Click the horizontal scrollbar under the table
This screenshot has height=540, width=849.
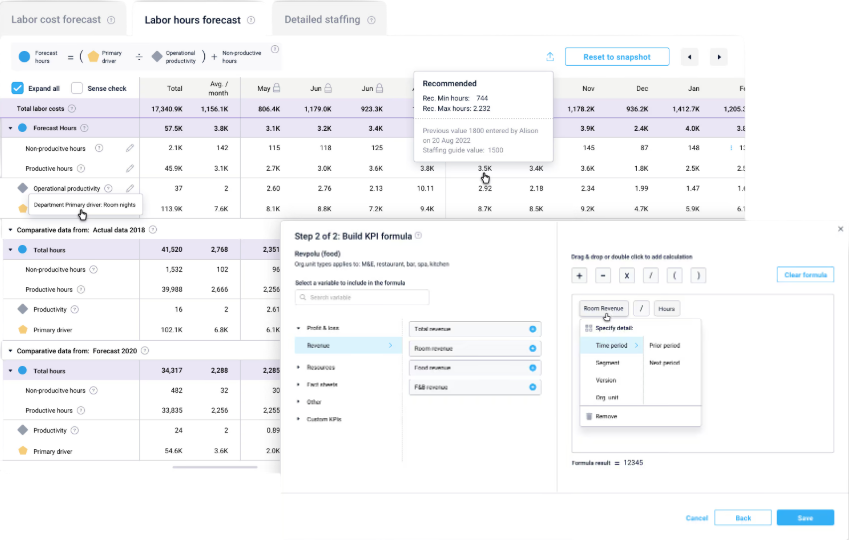coord(214,467)
